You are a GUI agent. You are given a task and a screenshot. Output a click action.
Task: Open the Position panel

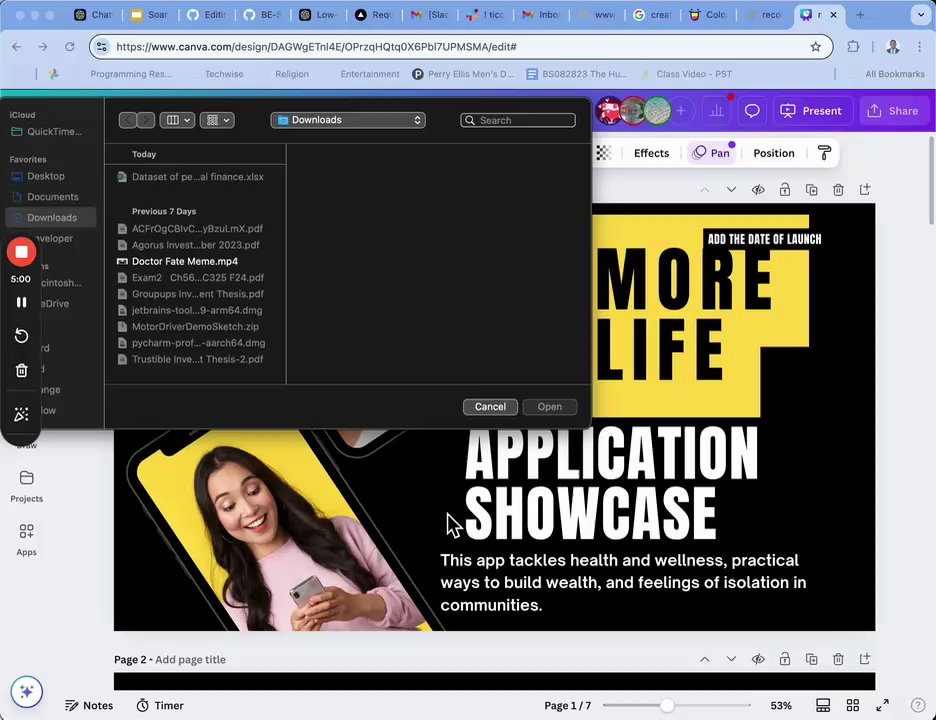click(x=774, y=153)
